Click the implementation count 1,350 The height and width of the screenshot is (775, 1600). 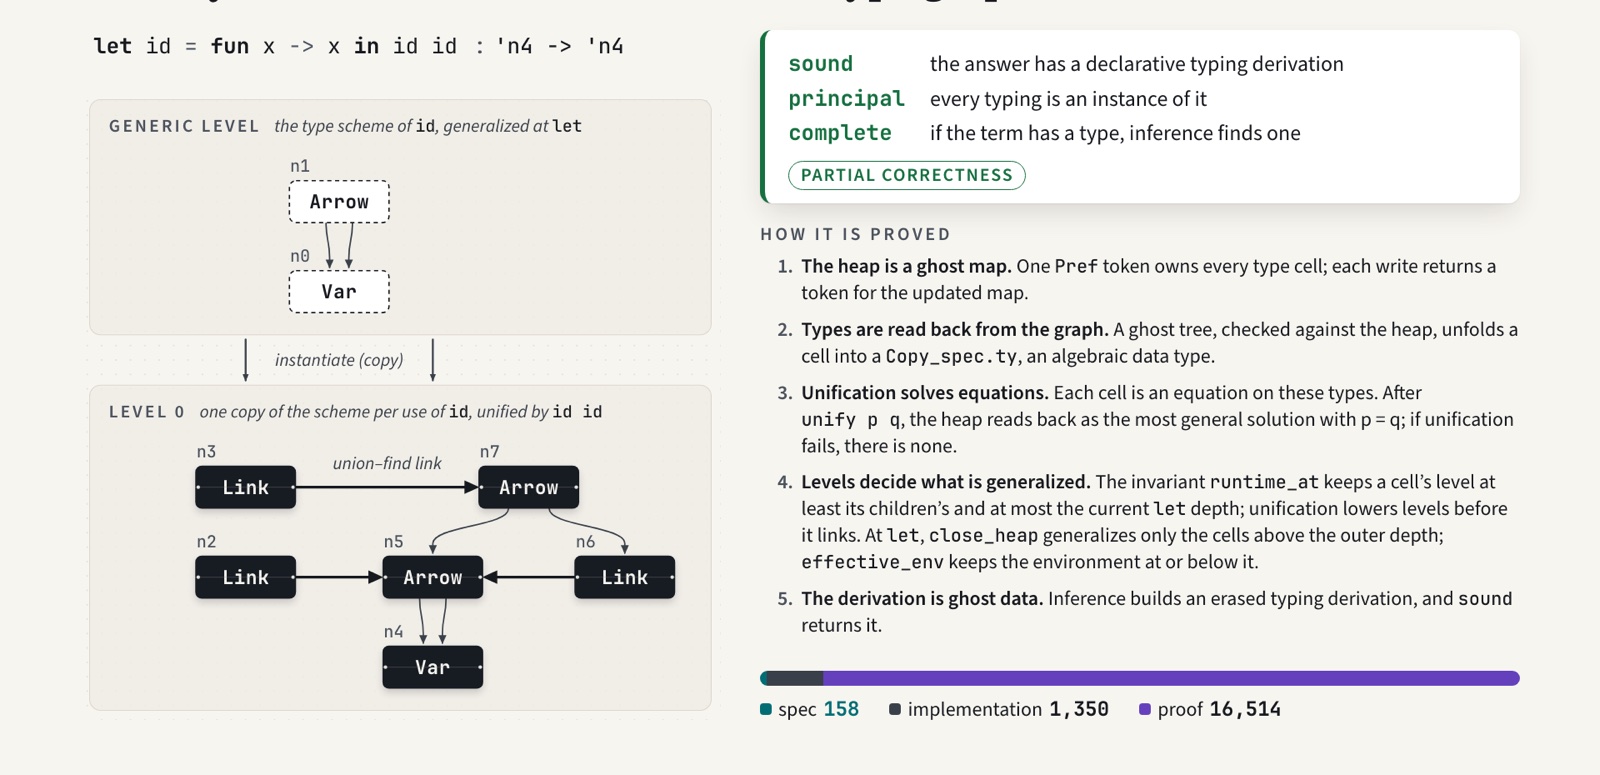[1079, 709]
